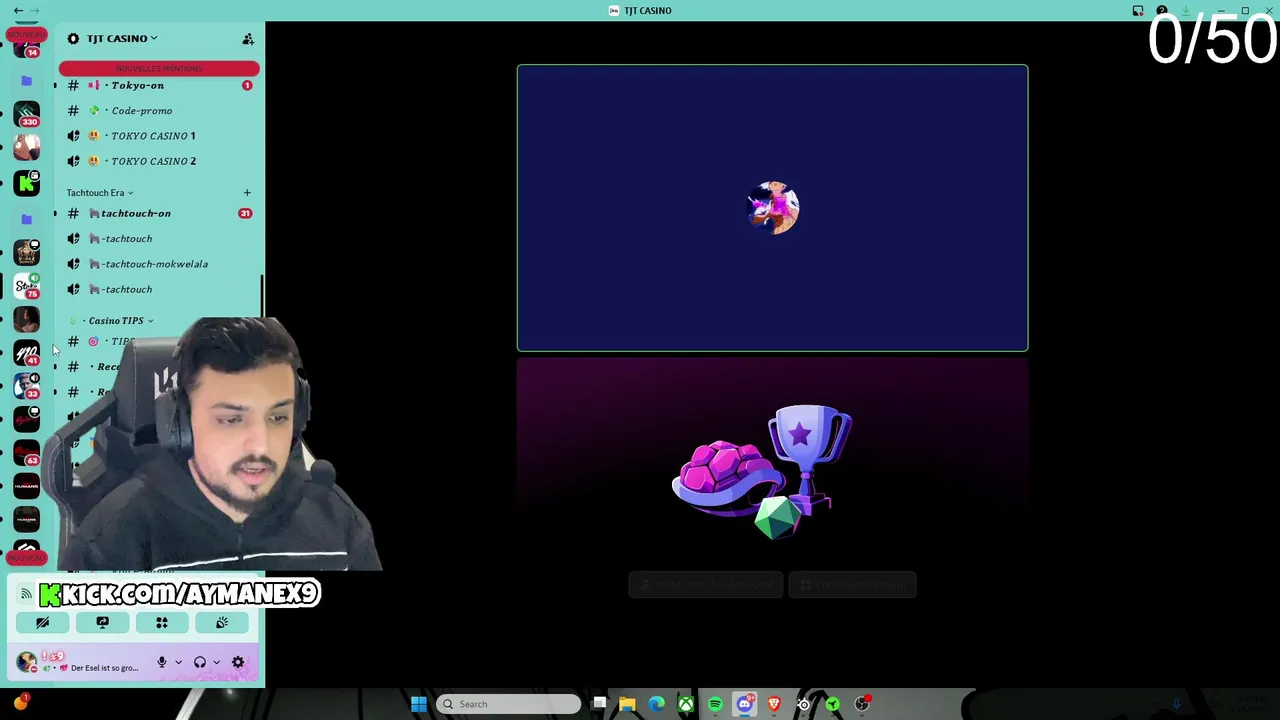The height and width of the screenshot is (720, 1280).
Task: Open headphone output options arrow
Action: tap(216, 662)
